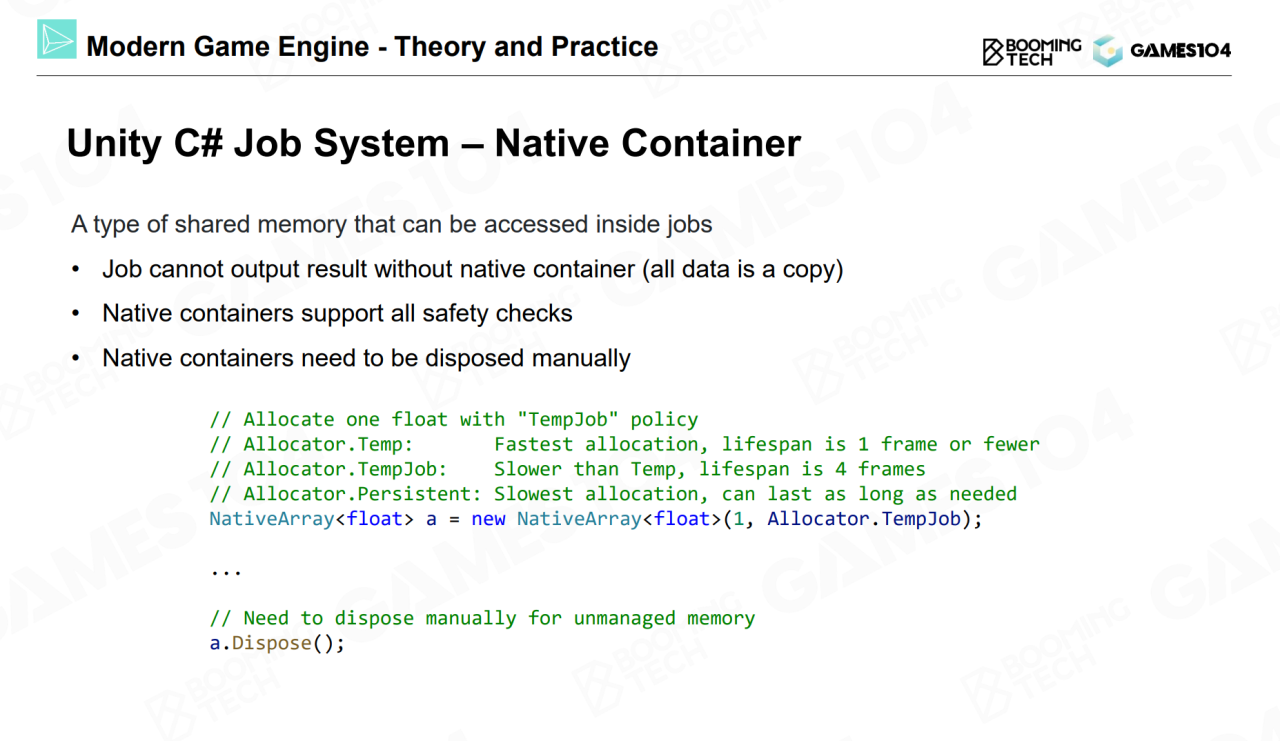Click the "Unity C# Job System – Native Container" title
The width and height of the screenshot is (1280, 741).
[433, 144]
